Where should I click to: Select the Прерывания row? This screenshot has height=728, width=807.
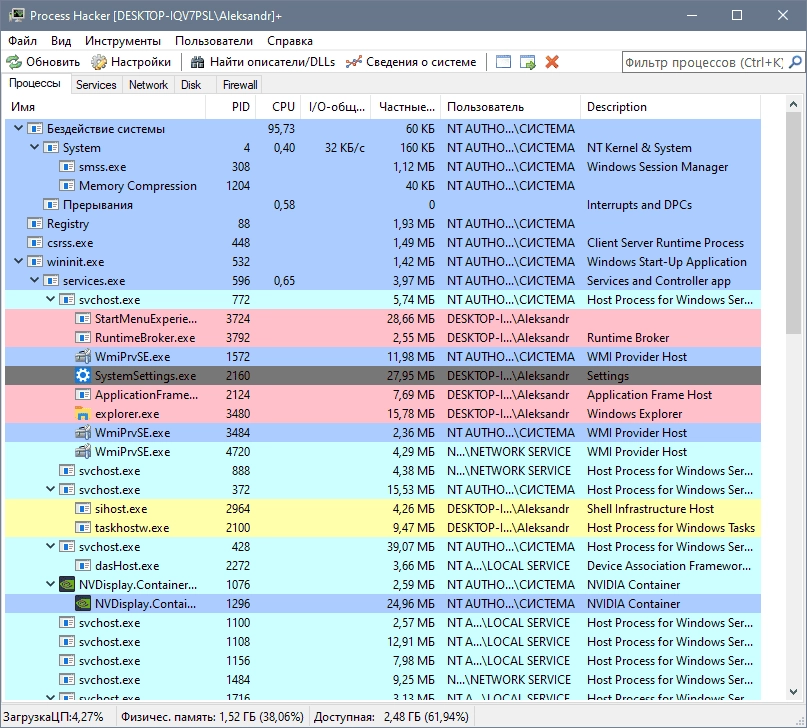coord(383,205)
